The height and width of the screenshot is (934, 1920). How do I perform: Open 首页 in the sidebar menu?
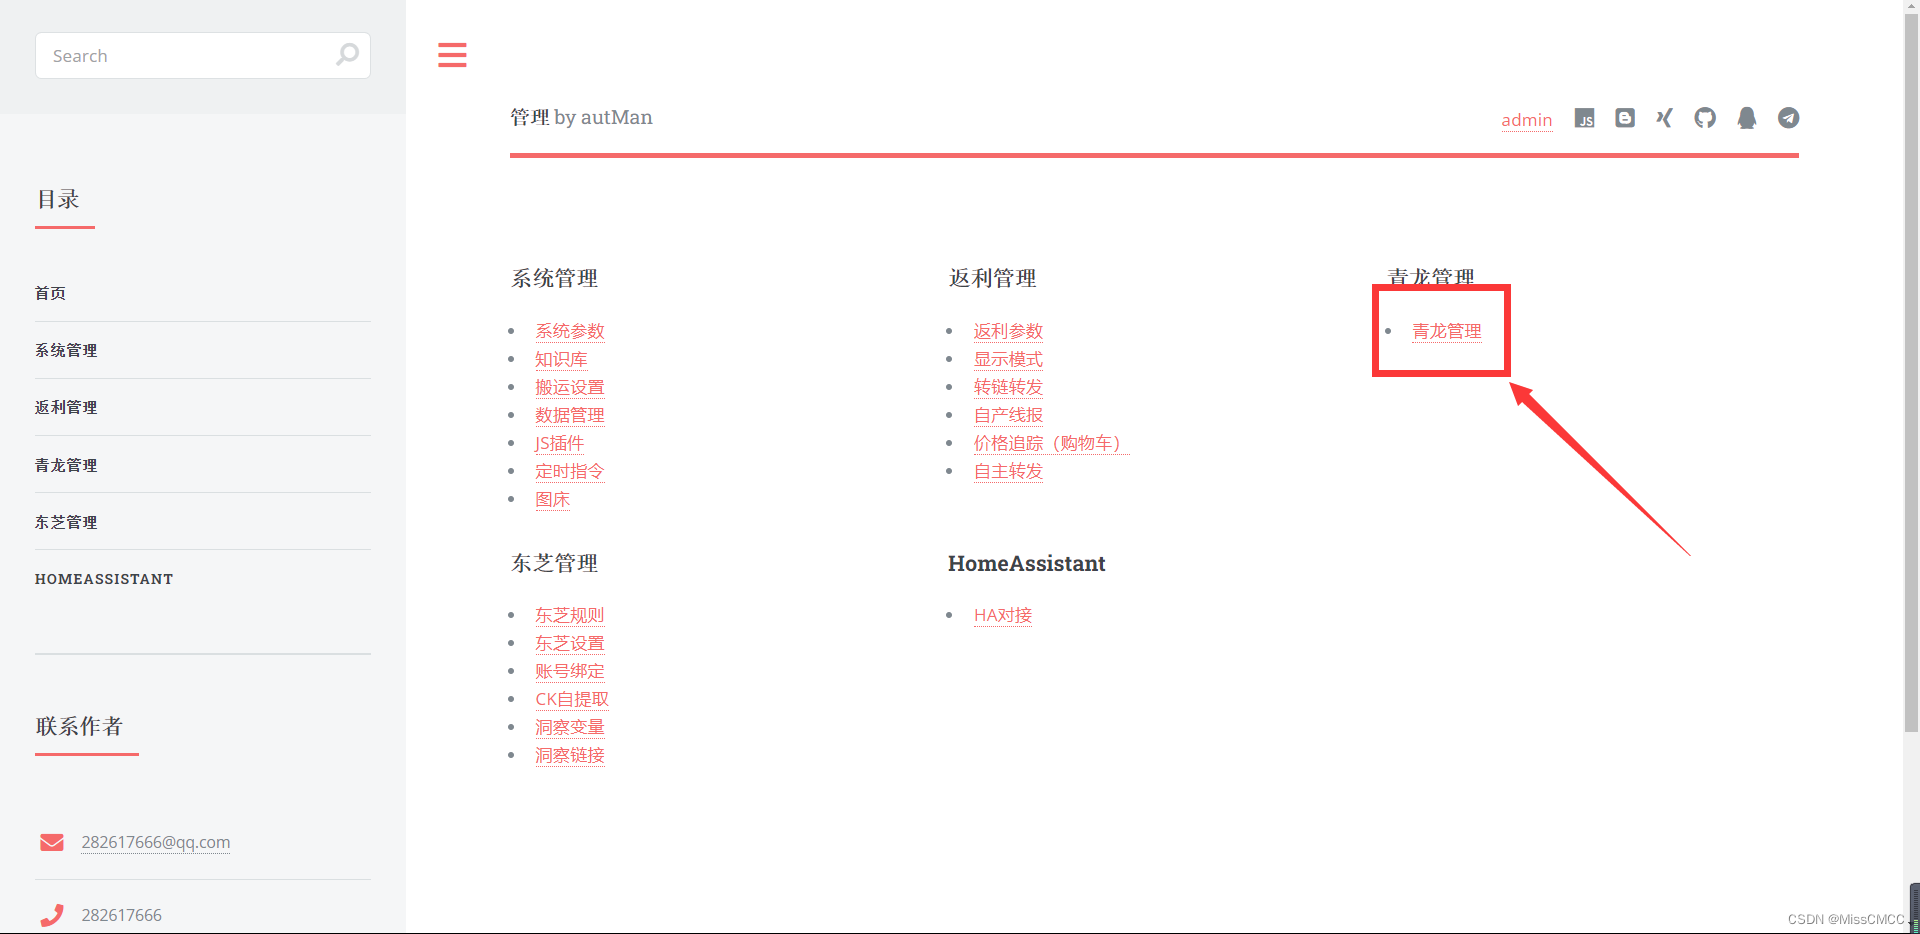[x=51, y=293]
